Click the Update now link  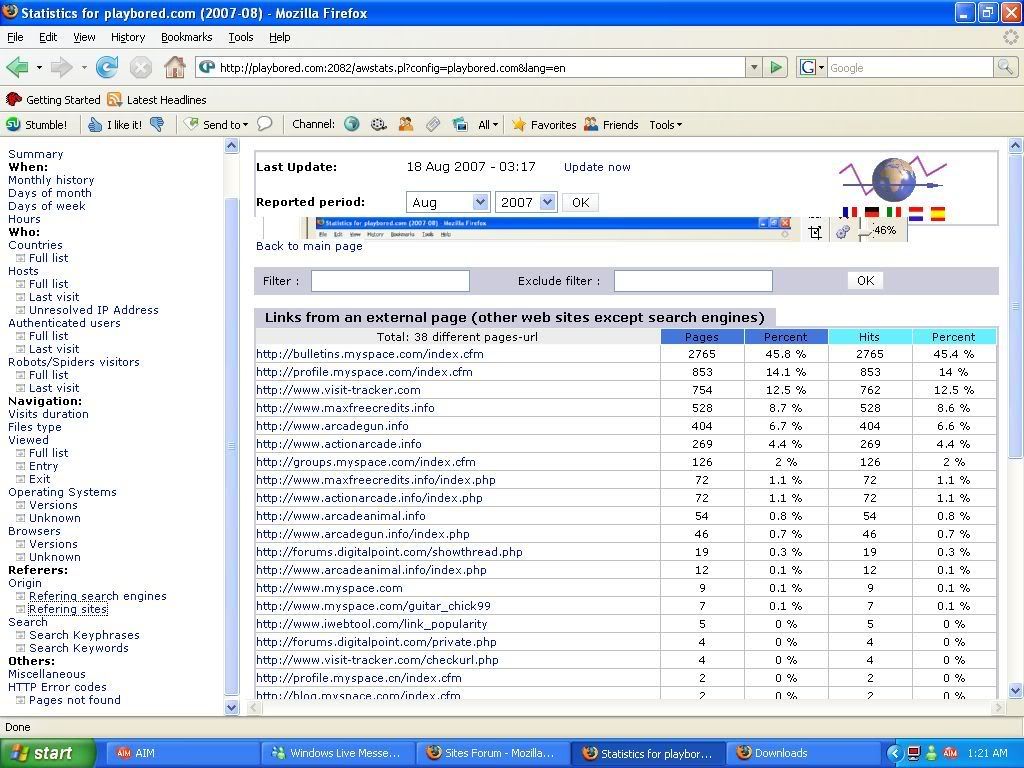(597, 167)
